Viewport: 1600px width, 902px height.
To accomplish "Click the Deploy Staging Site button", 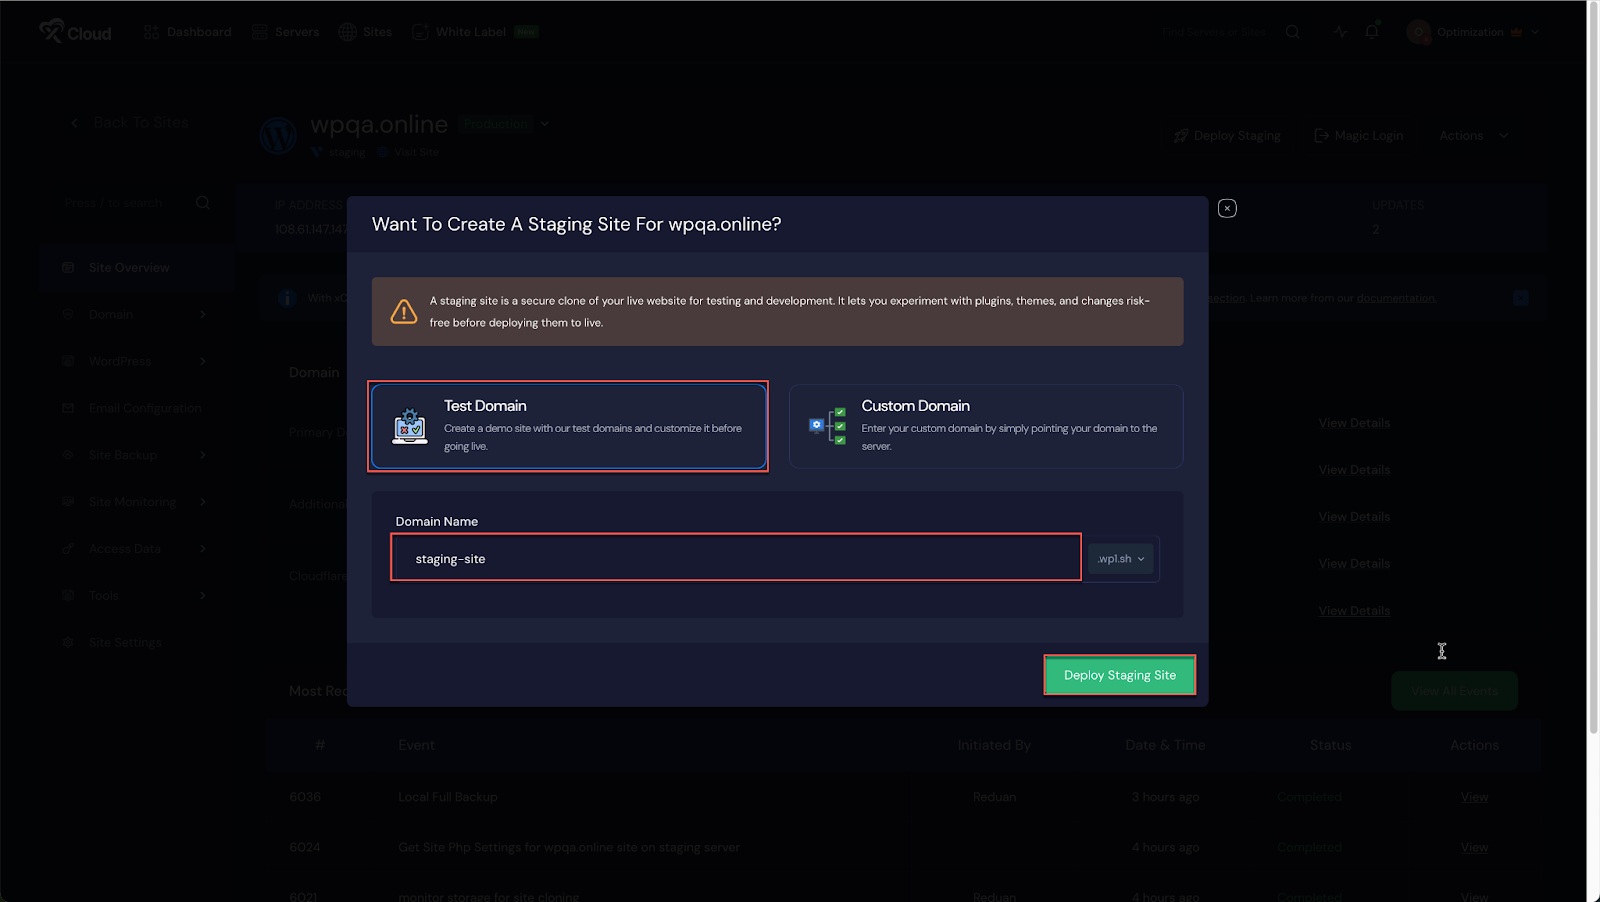I will [x=1119, y=675].
